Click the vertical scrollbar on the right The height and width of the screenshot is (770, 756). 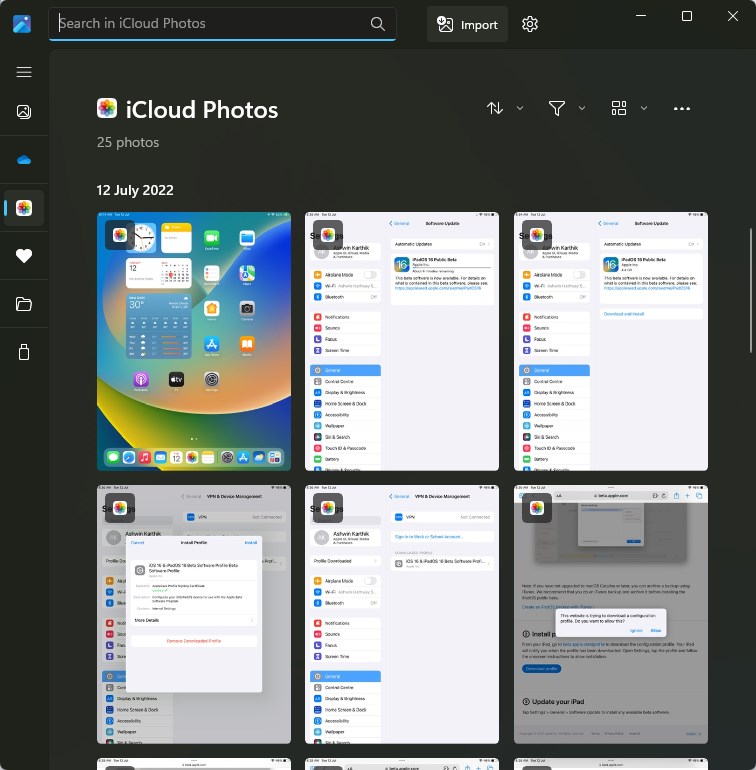click(x=751, y=291)
